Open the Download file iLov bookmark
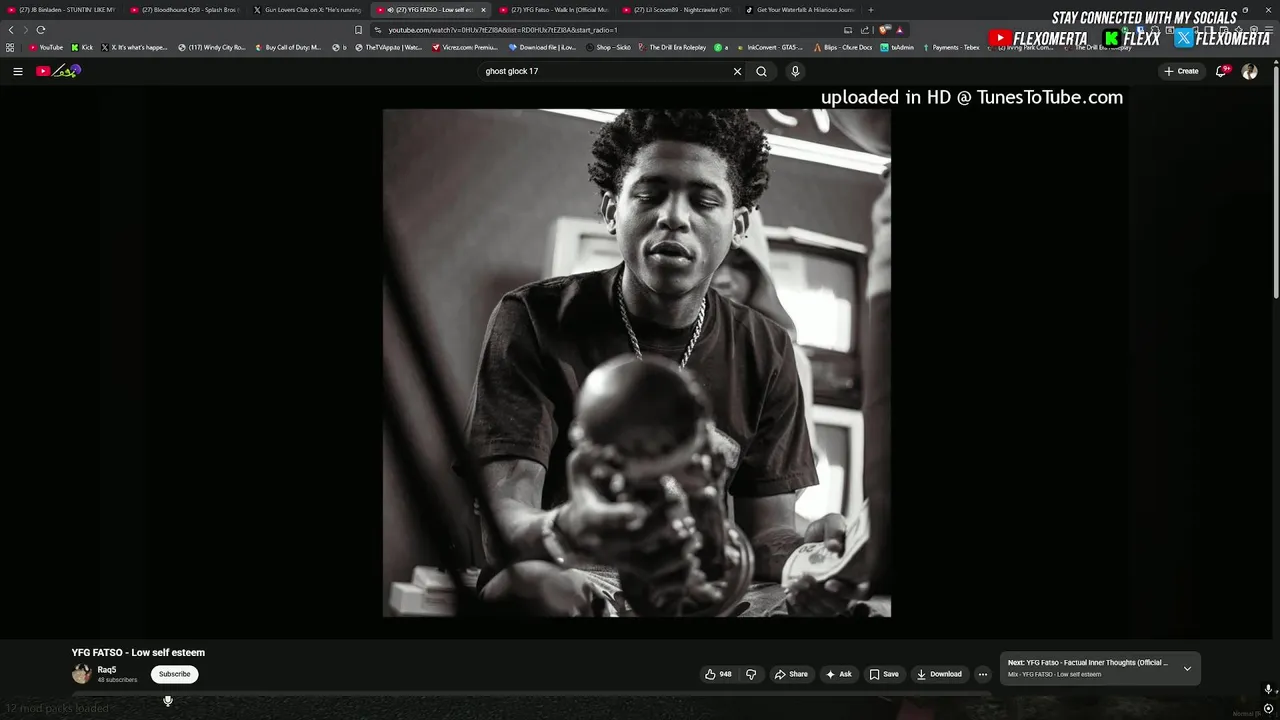Viewport: 1280px width, 720px height. point(542,47)
